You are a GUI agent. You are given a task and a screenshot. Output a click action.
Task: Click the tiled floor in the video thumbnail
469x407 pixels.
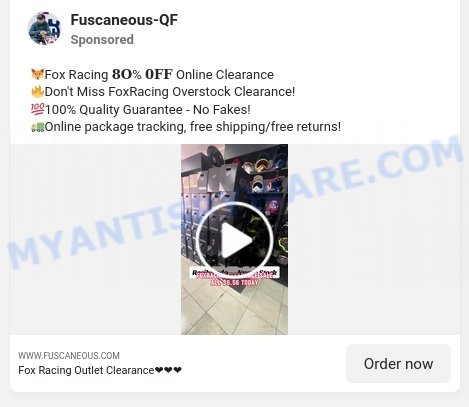tap(234, 310)
